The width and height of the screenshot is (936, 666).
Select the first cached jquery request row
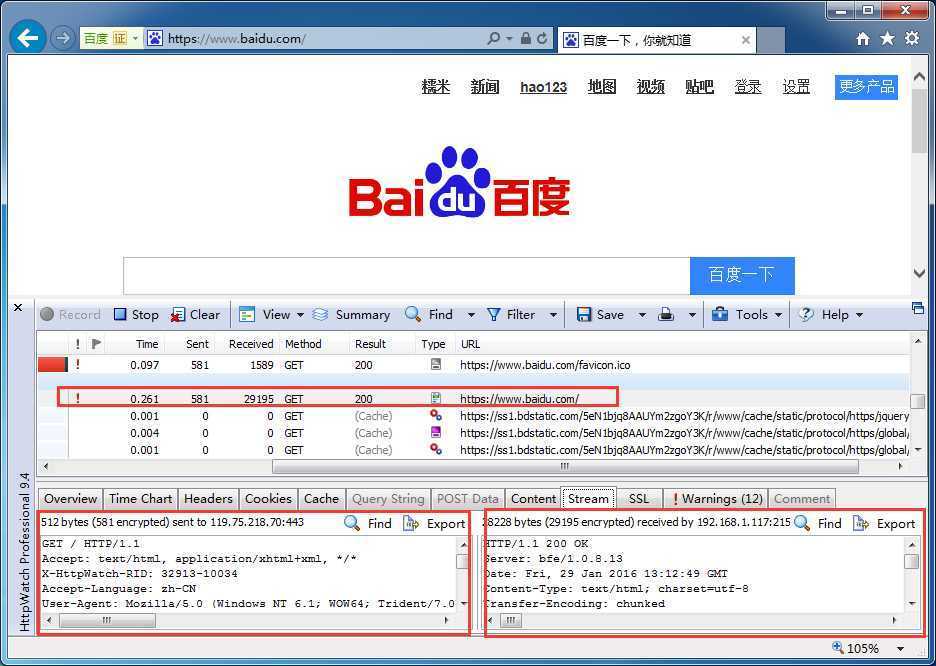pos(473,416)
